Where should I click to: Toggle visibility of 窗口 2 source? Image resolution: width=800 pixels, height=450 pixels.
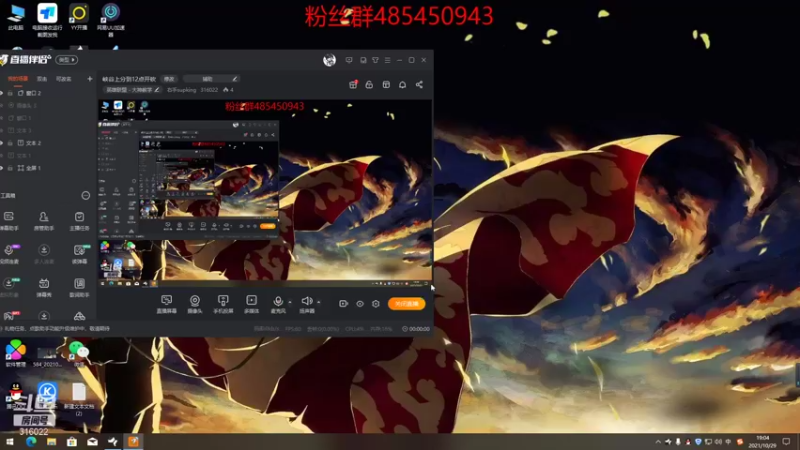pyautogui.click(x=2, y=93)
